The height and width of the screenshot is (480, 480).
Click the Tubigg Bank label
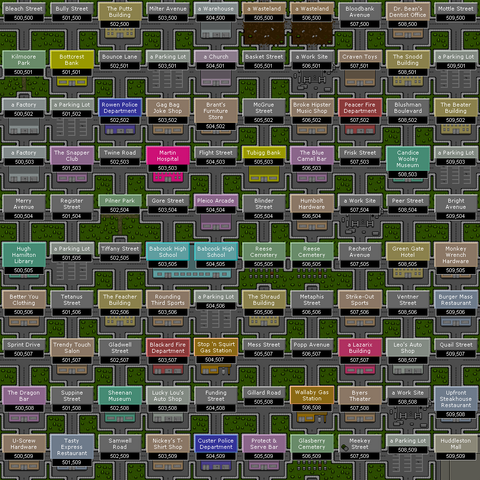(x=264, y=153)
